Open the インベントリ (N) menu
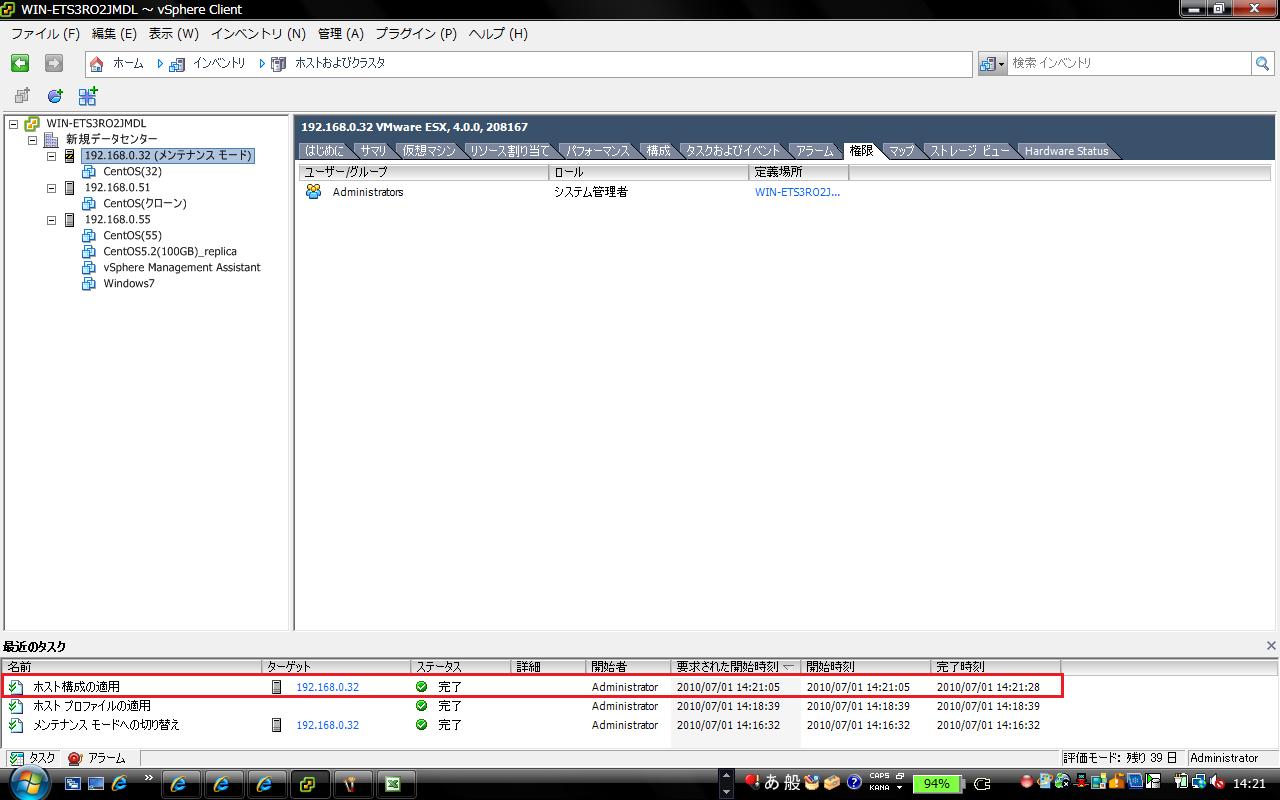The width and height of the screenshot is (1280, 800). [x=258, y=33]
